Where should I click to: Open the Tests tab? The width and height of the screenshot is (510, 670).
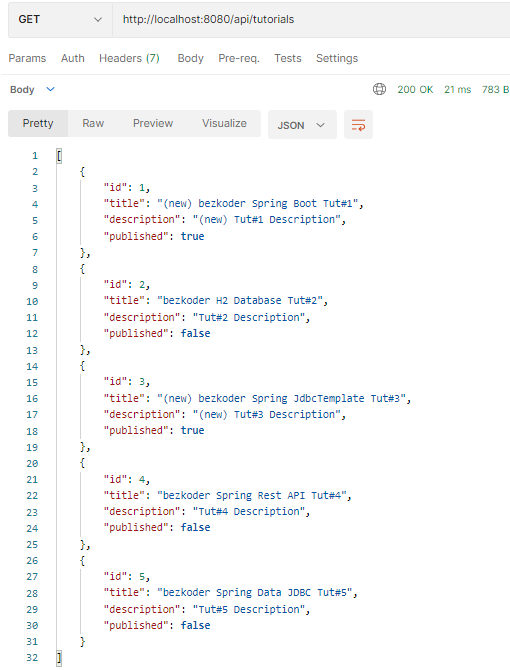(287, 58)
